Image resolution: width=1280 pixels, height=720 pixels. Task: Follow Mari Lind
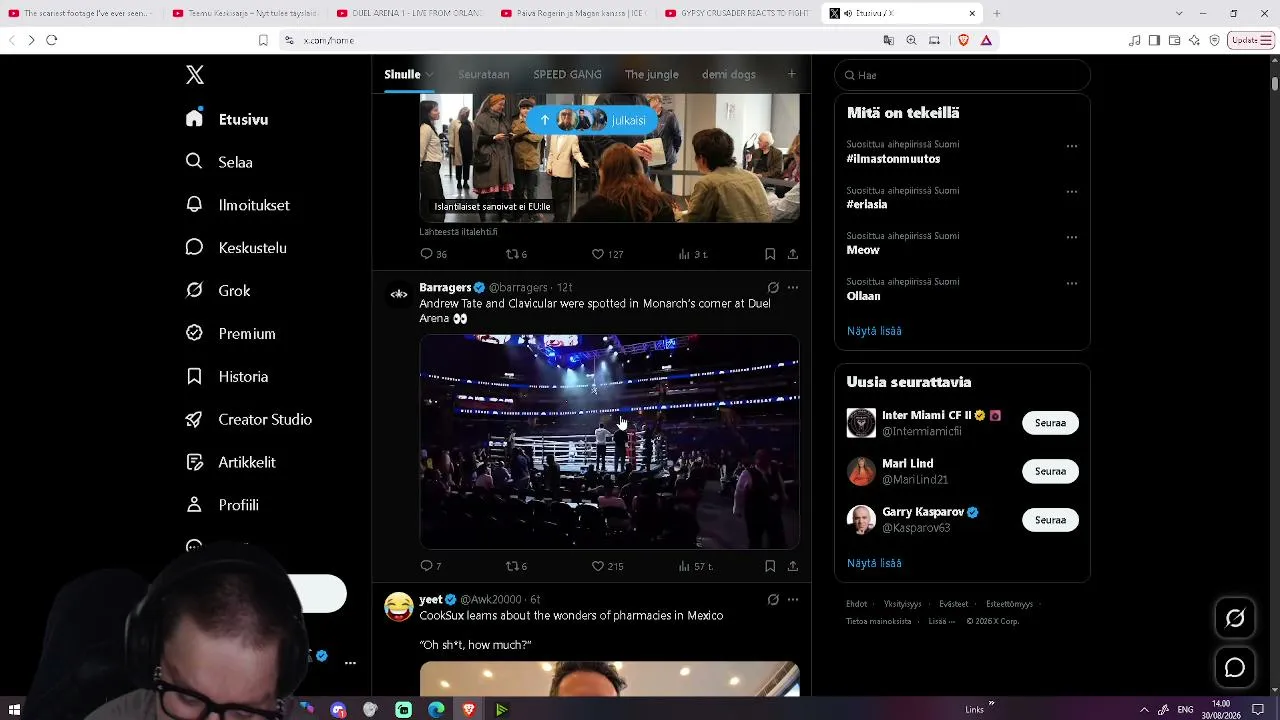1050,471
